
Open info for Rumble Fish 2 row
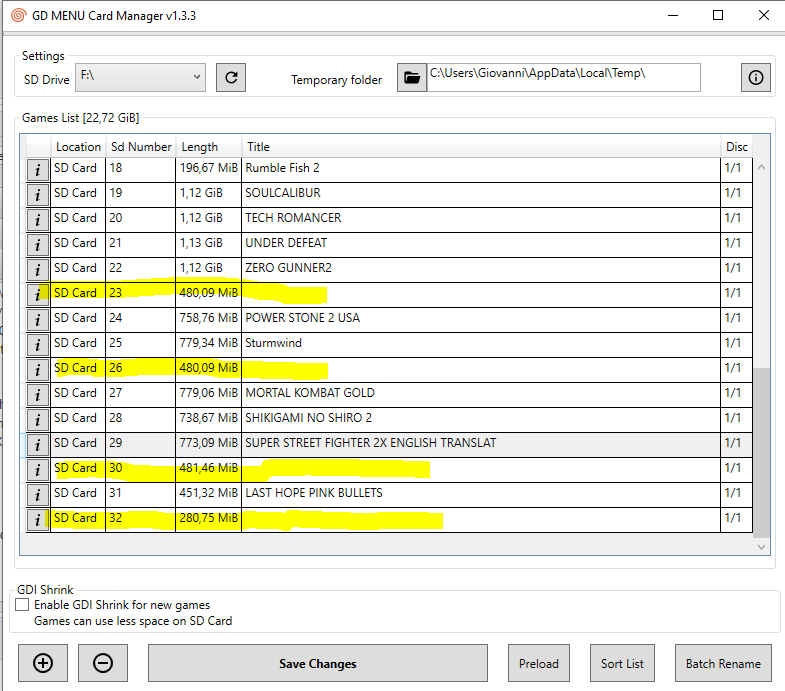[38, 170]
